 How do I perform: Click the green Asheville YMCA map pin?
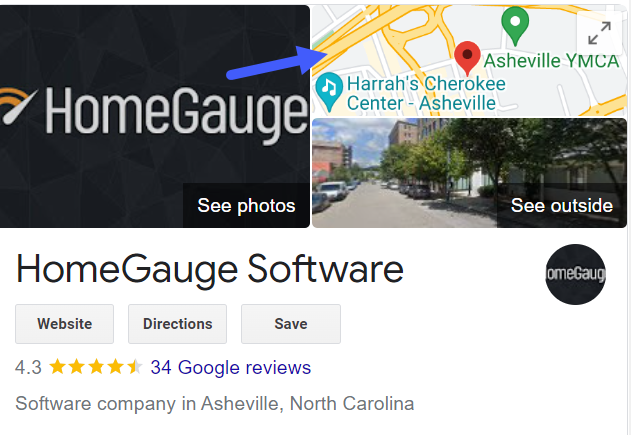click(515, 26)
